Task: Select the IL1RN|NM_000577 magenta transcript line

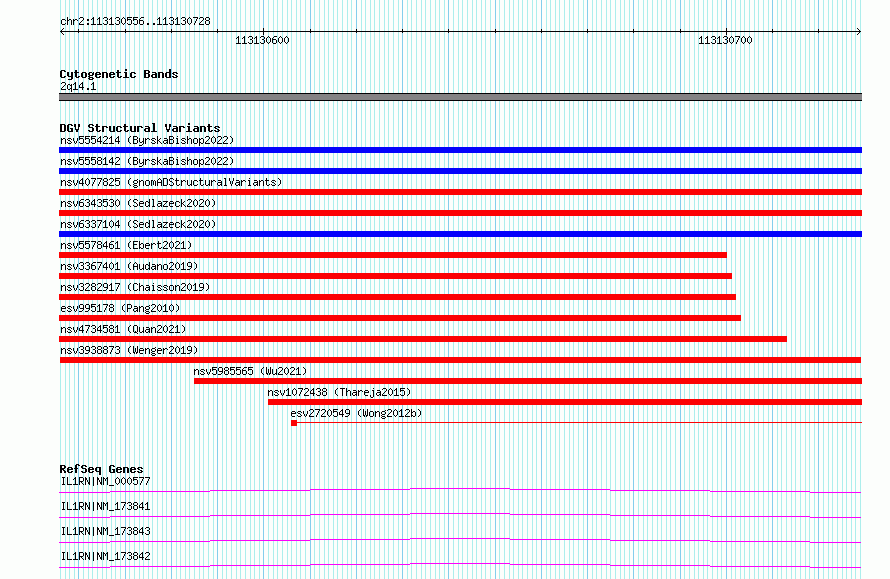Action: click(x=460, y=490)
